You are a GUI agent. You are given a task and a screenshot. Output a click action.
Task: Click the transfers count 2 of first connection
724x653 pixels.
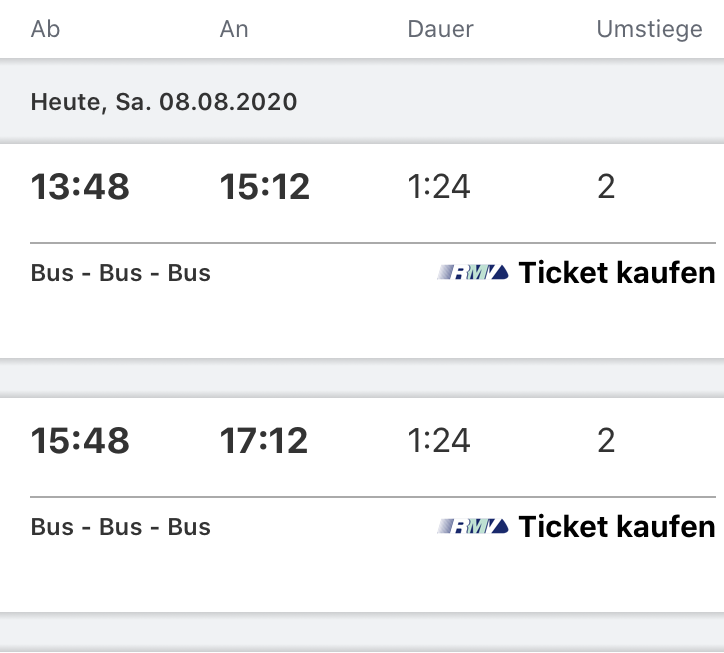point(606,187)
